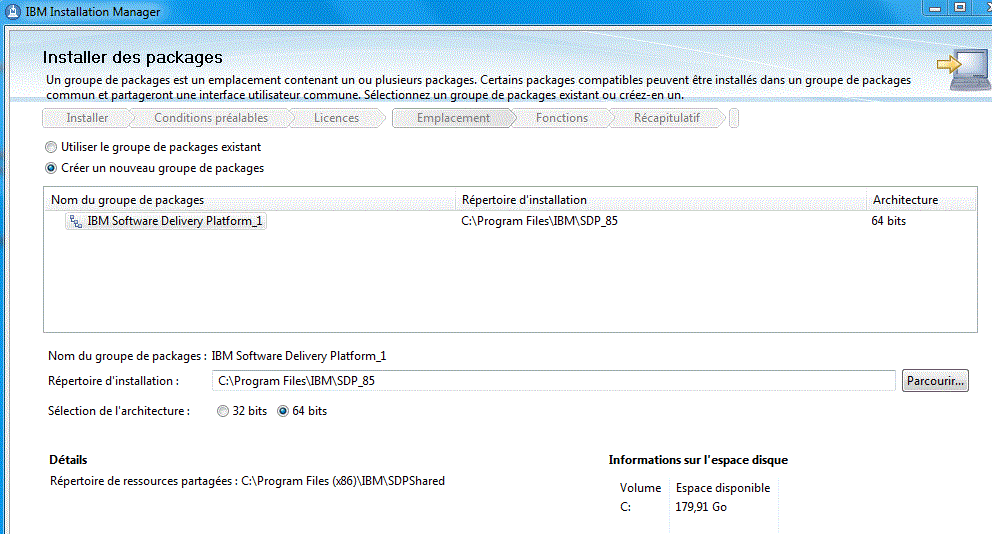Screen dimensions: 992x534
Task: Go to the Emplacement step
Action: click(x=453, y=118)
